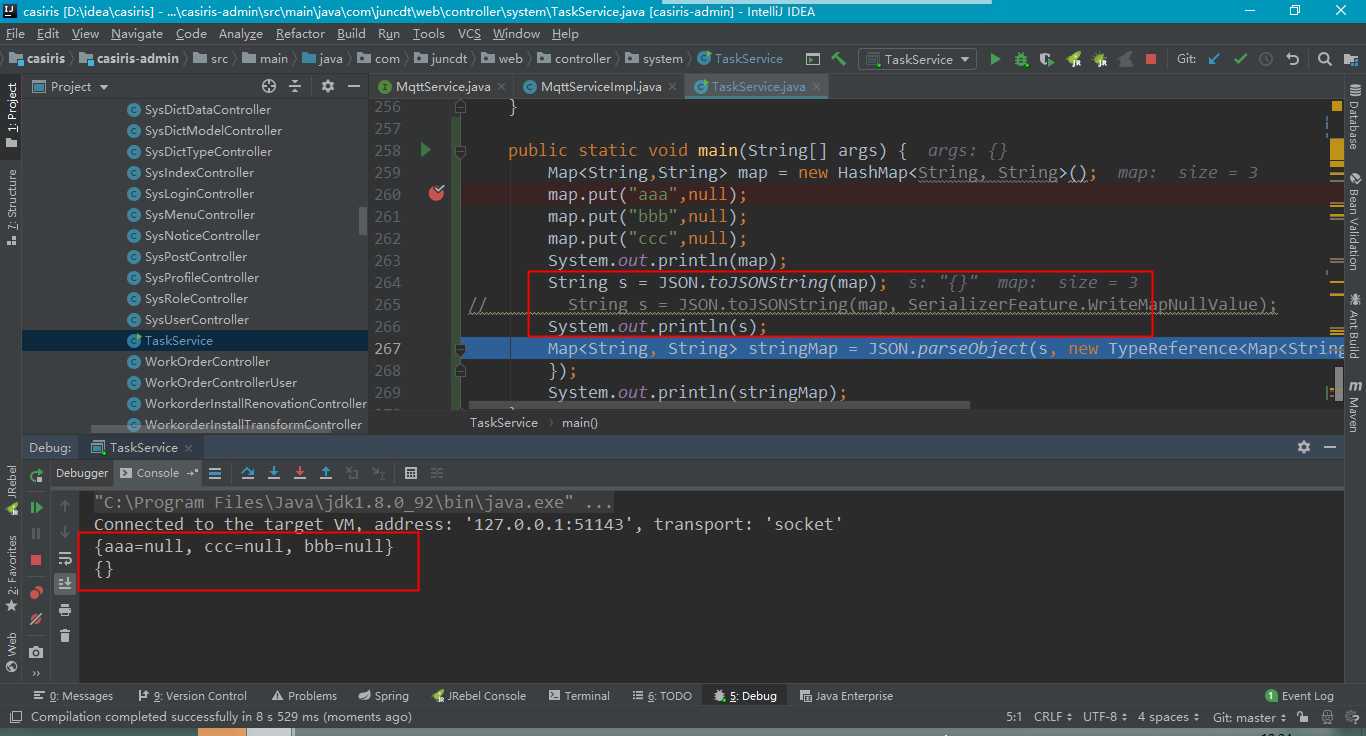
Task: Update project via Git blue arrow
Action: coord(1214,59)
